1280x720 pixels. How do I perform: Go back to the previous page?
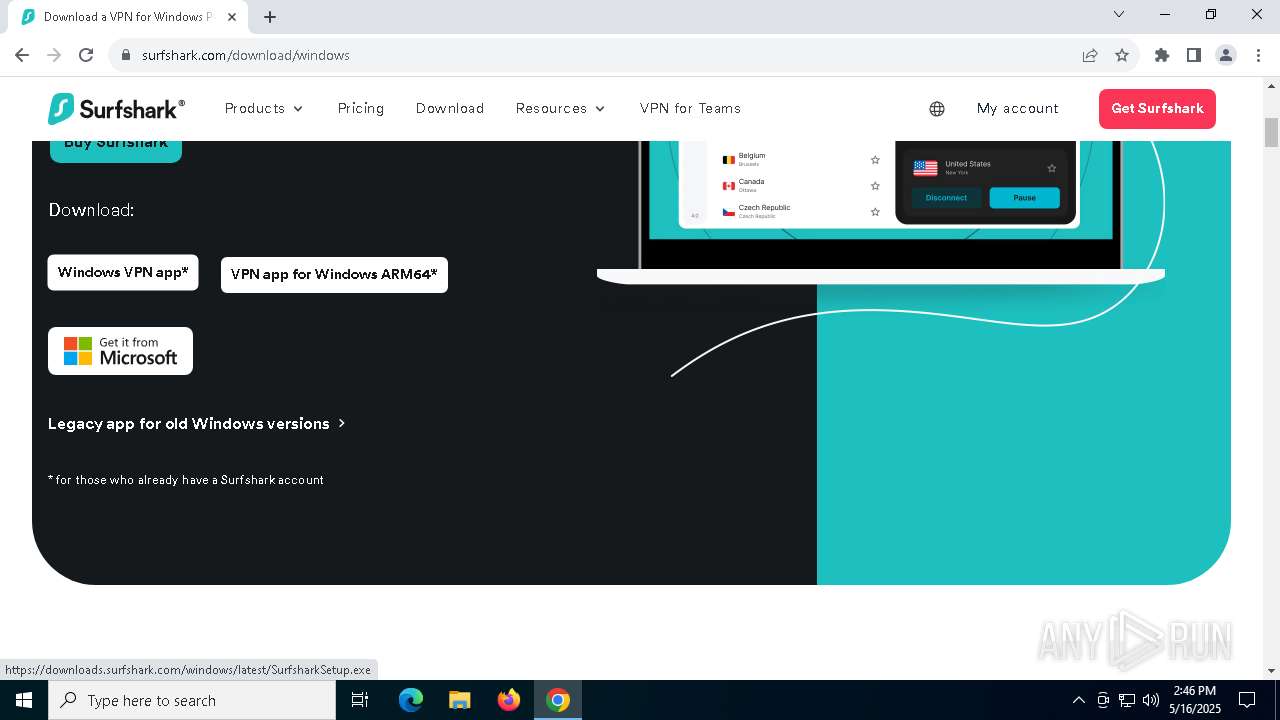[22, 55]
